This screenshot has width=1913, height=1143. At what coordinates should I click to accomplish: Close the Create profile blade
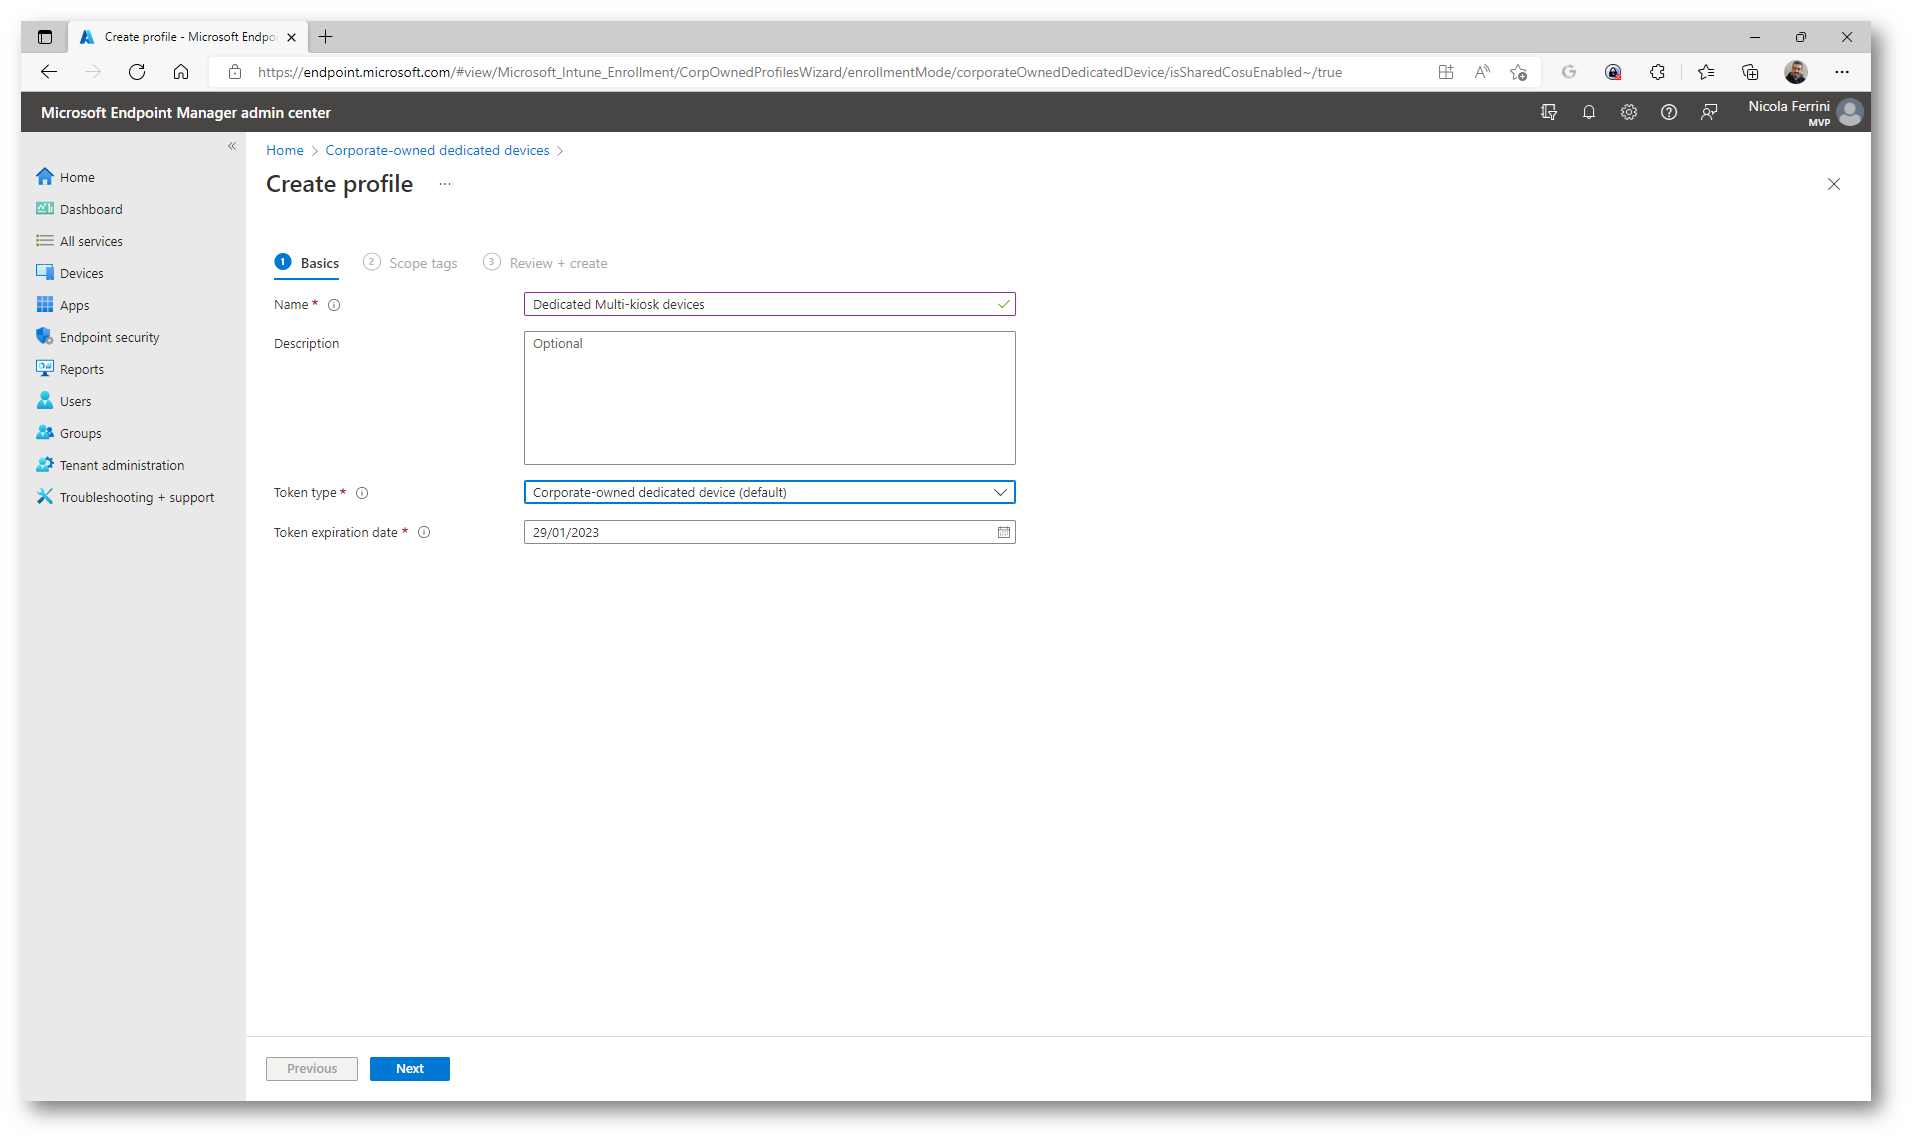click(x=1833, y=184)
